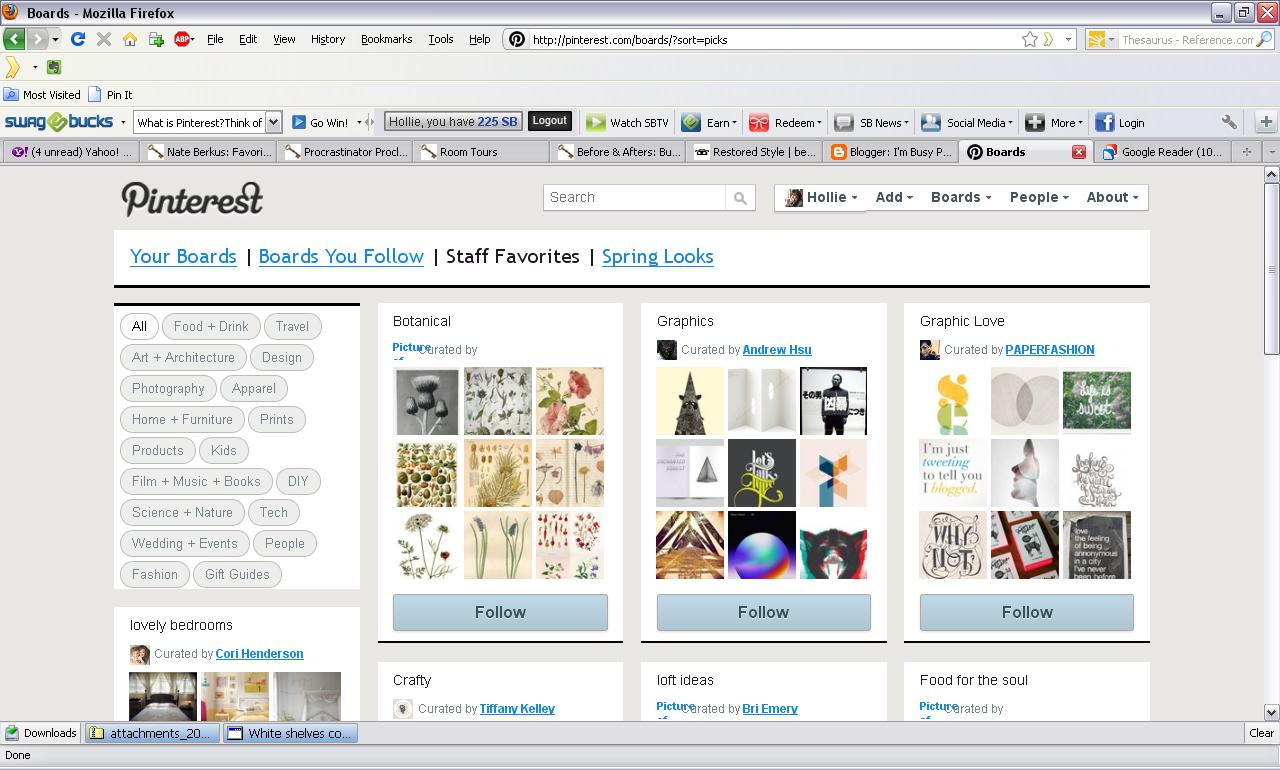Select the All category filter

pos(139,327)
